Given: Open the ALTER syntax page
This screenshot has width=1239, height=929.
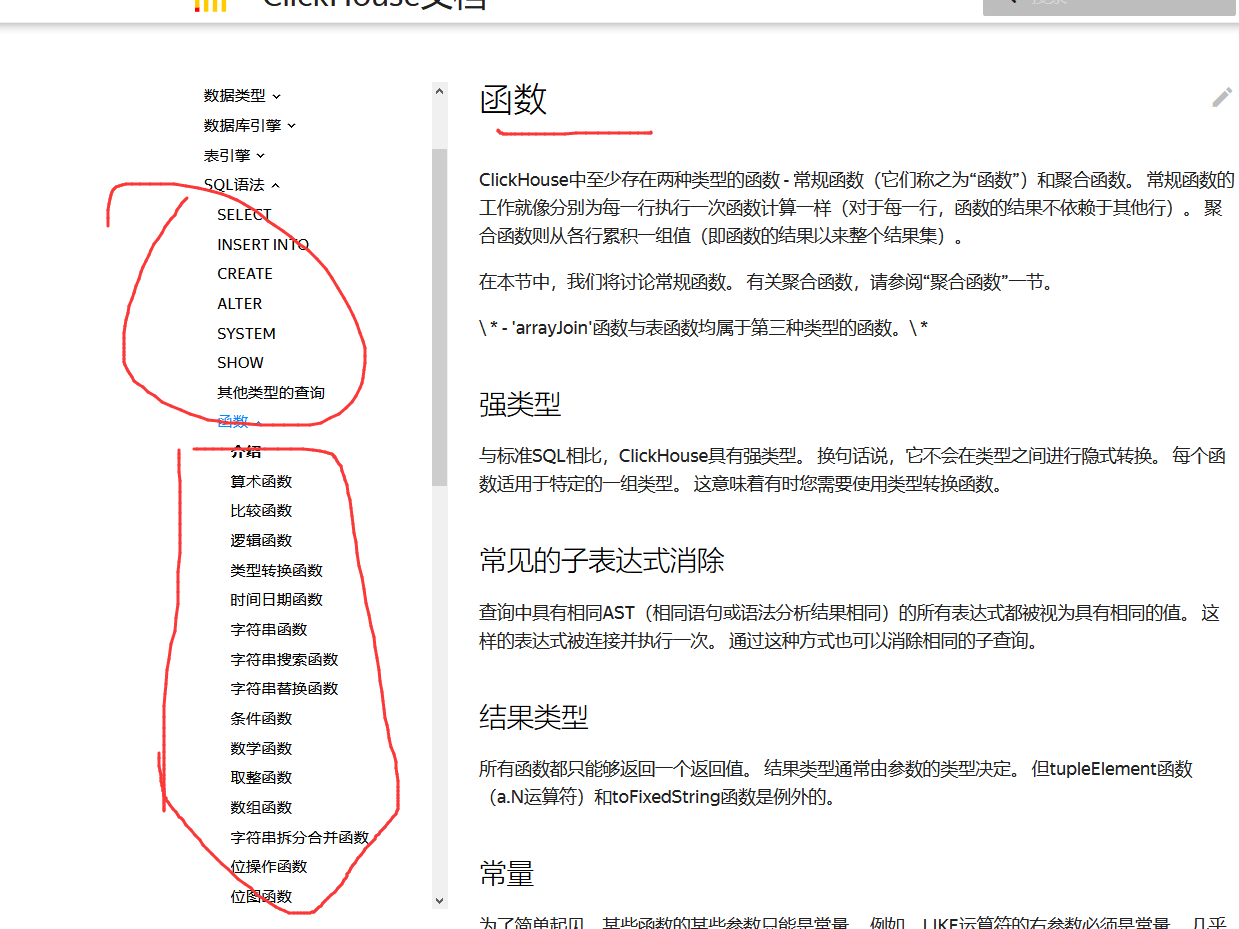Looking at the screenshot, I should [x=240, y=304].
